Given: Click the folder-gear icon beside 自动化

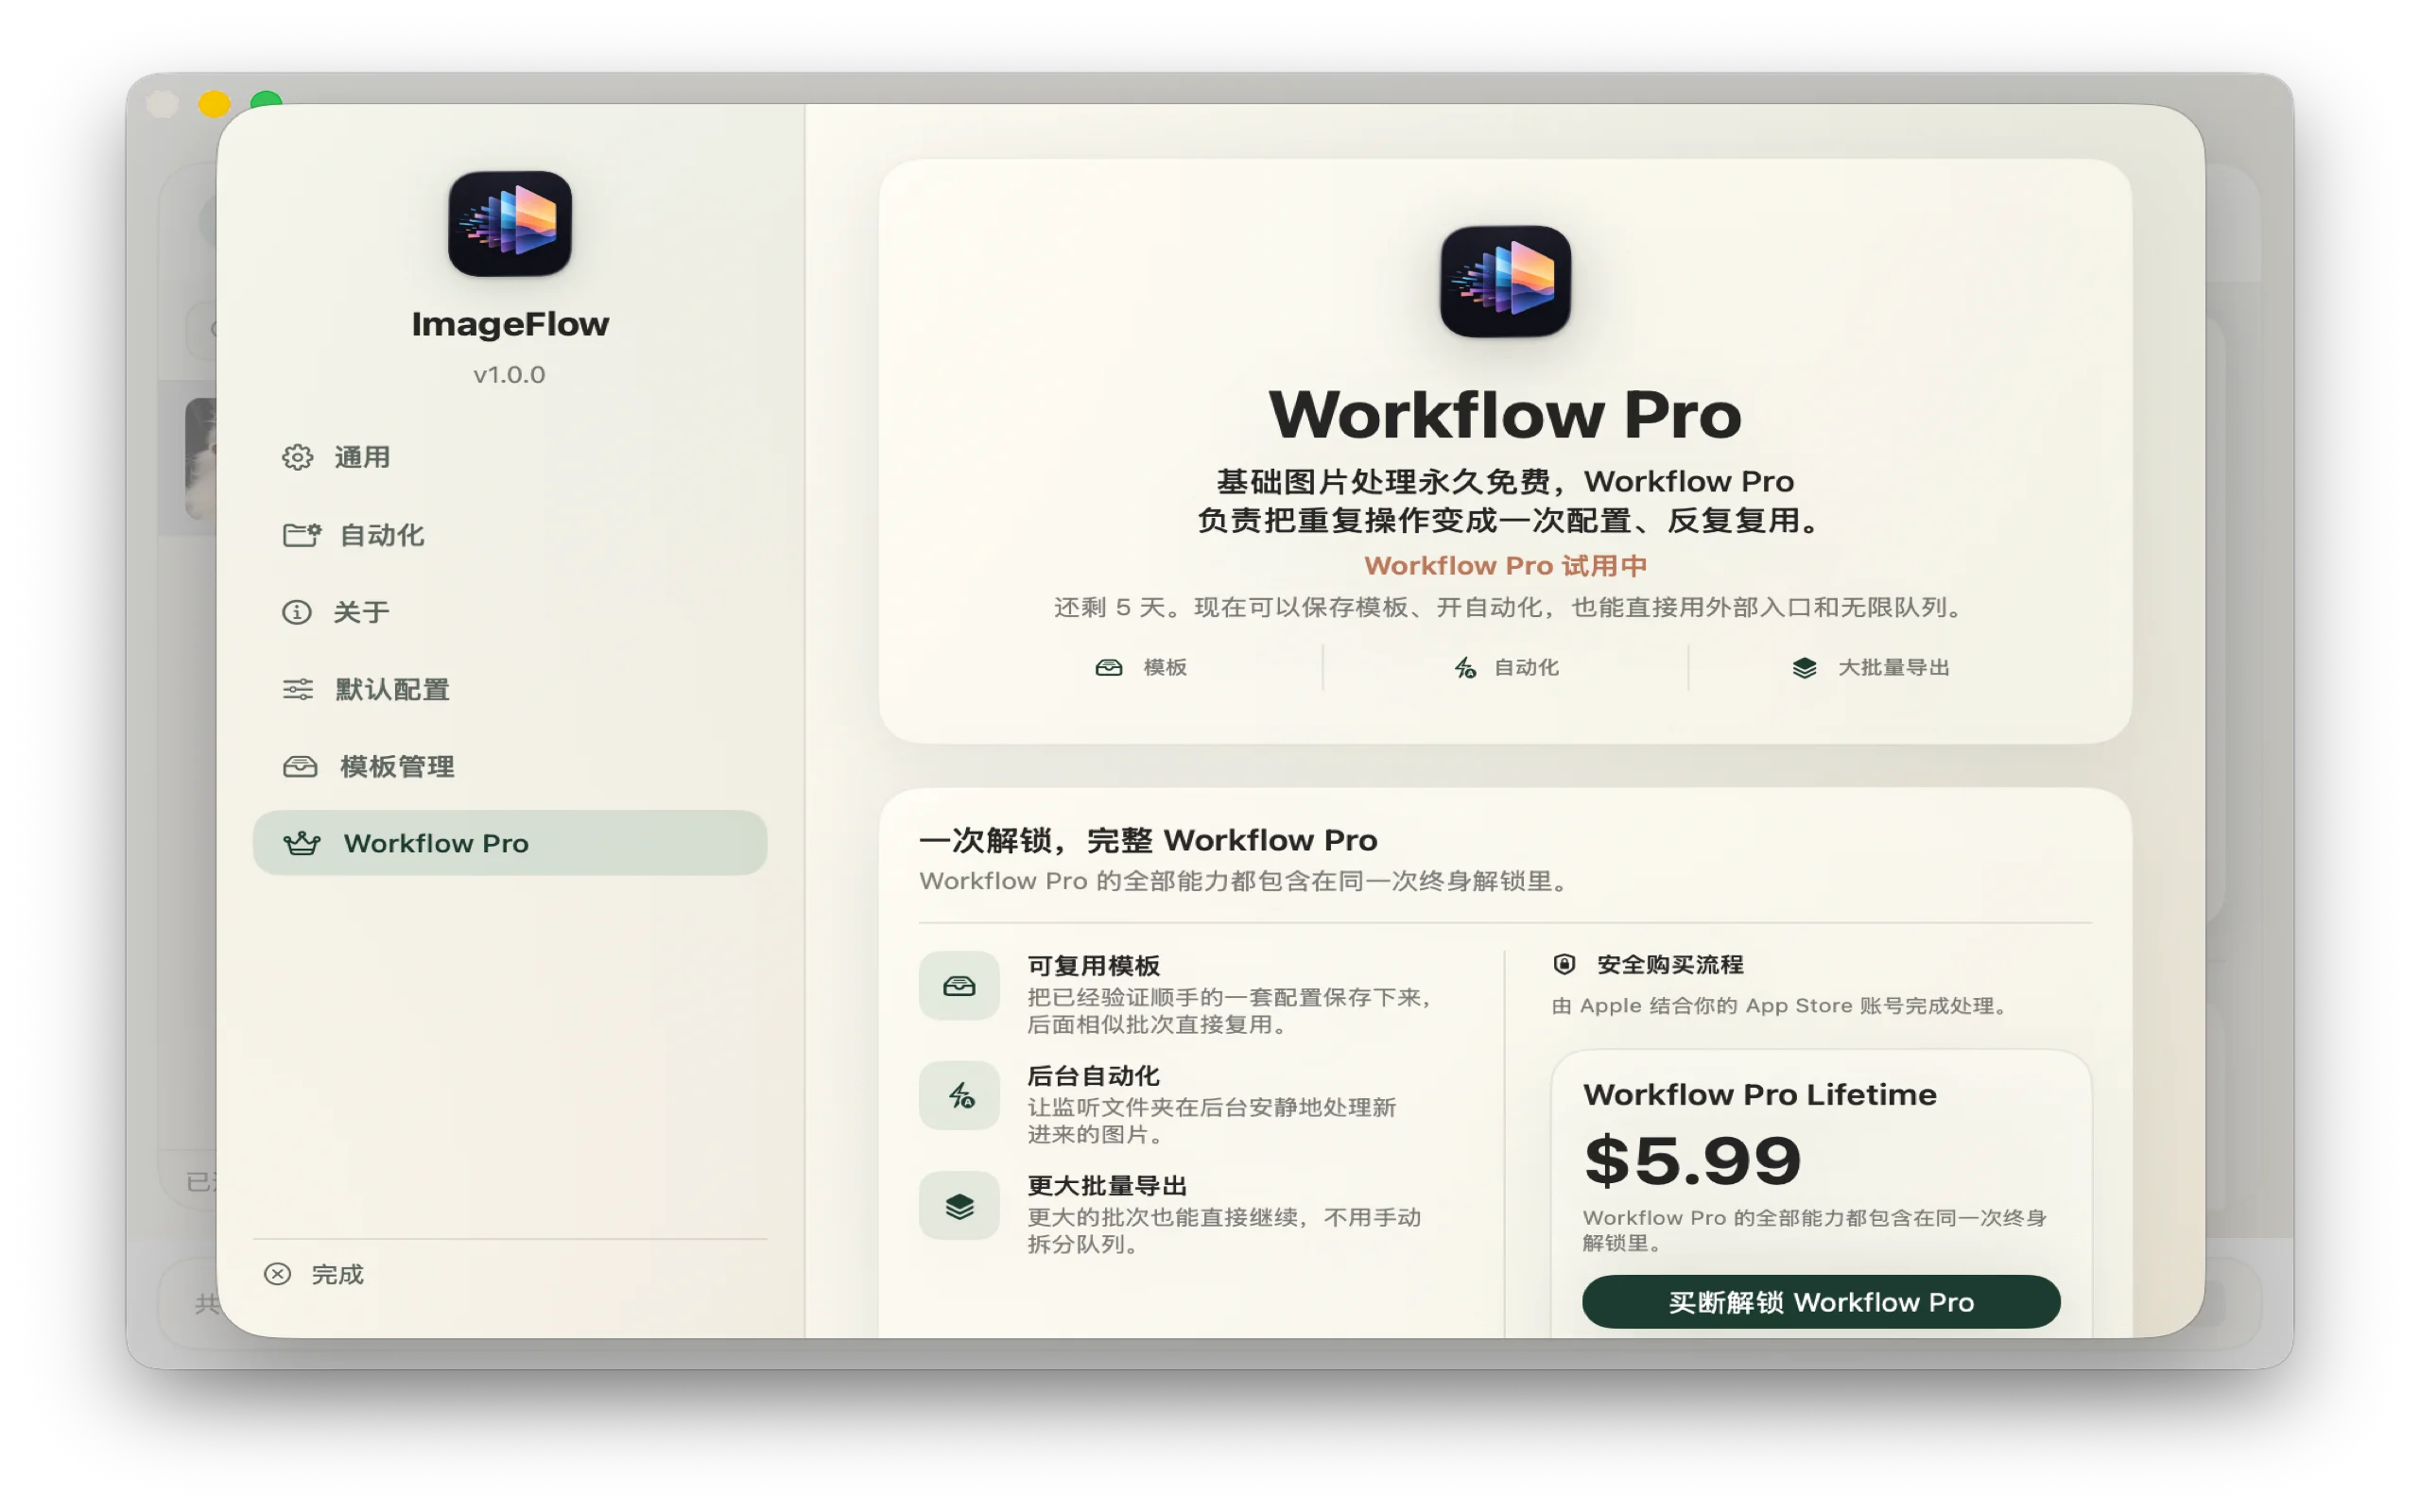Looking at the screenshot, I should click(301, 535).
